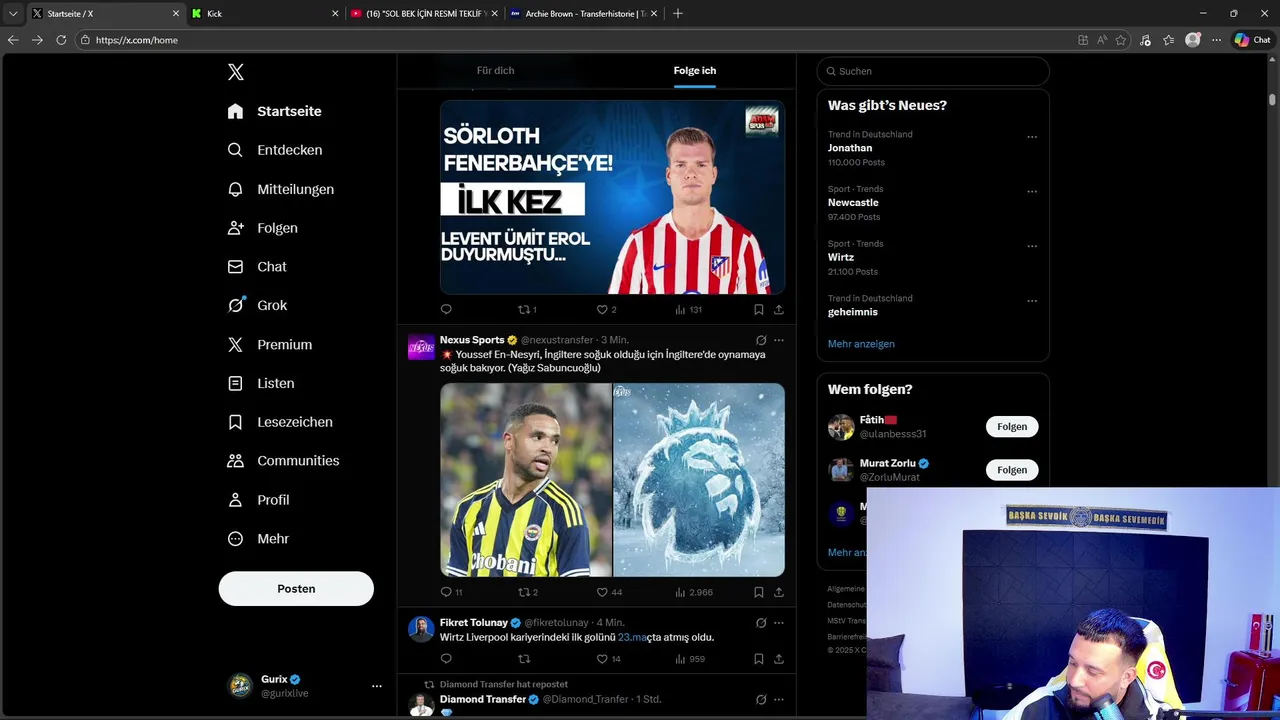
Task: Open Gurix account menu dots
Action: click(377, 686)
